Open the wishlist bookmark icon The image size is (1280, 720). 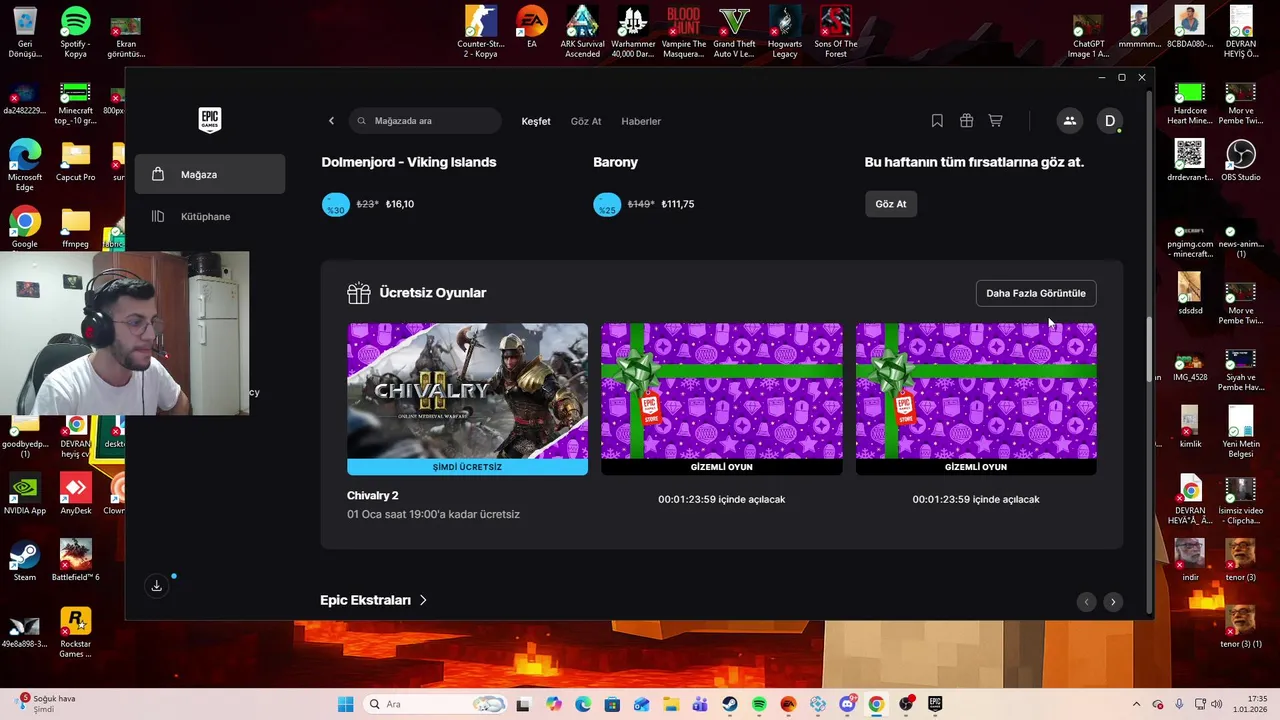coord(937,121)
